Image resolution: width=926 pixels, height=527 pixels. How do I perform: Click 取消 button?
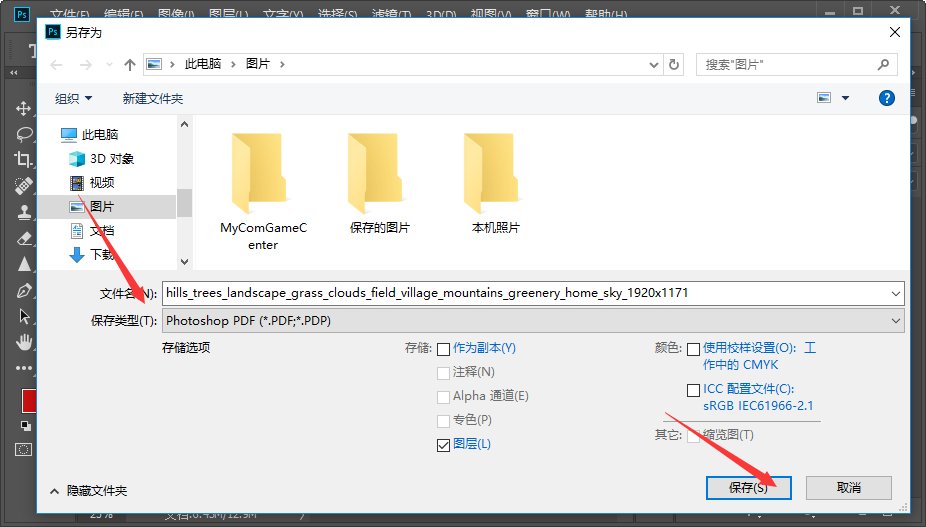[849, 487]
